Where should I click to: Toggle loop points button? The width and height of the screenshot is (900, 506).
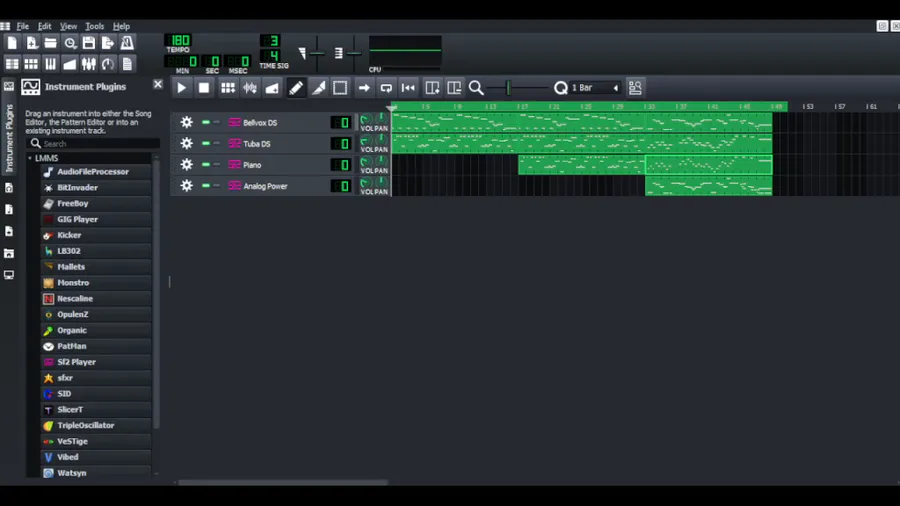point(386,88)
